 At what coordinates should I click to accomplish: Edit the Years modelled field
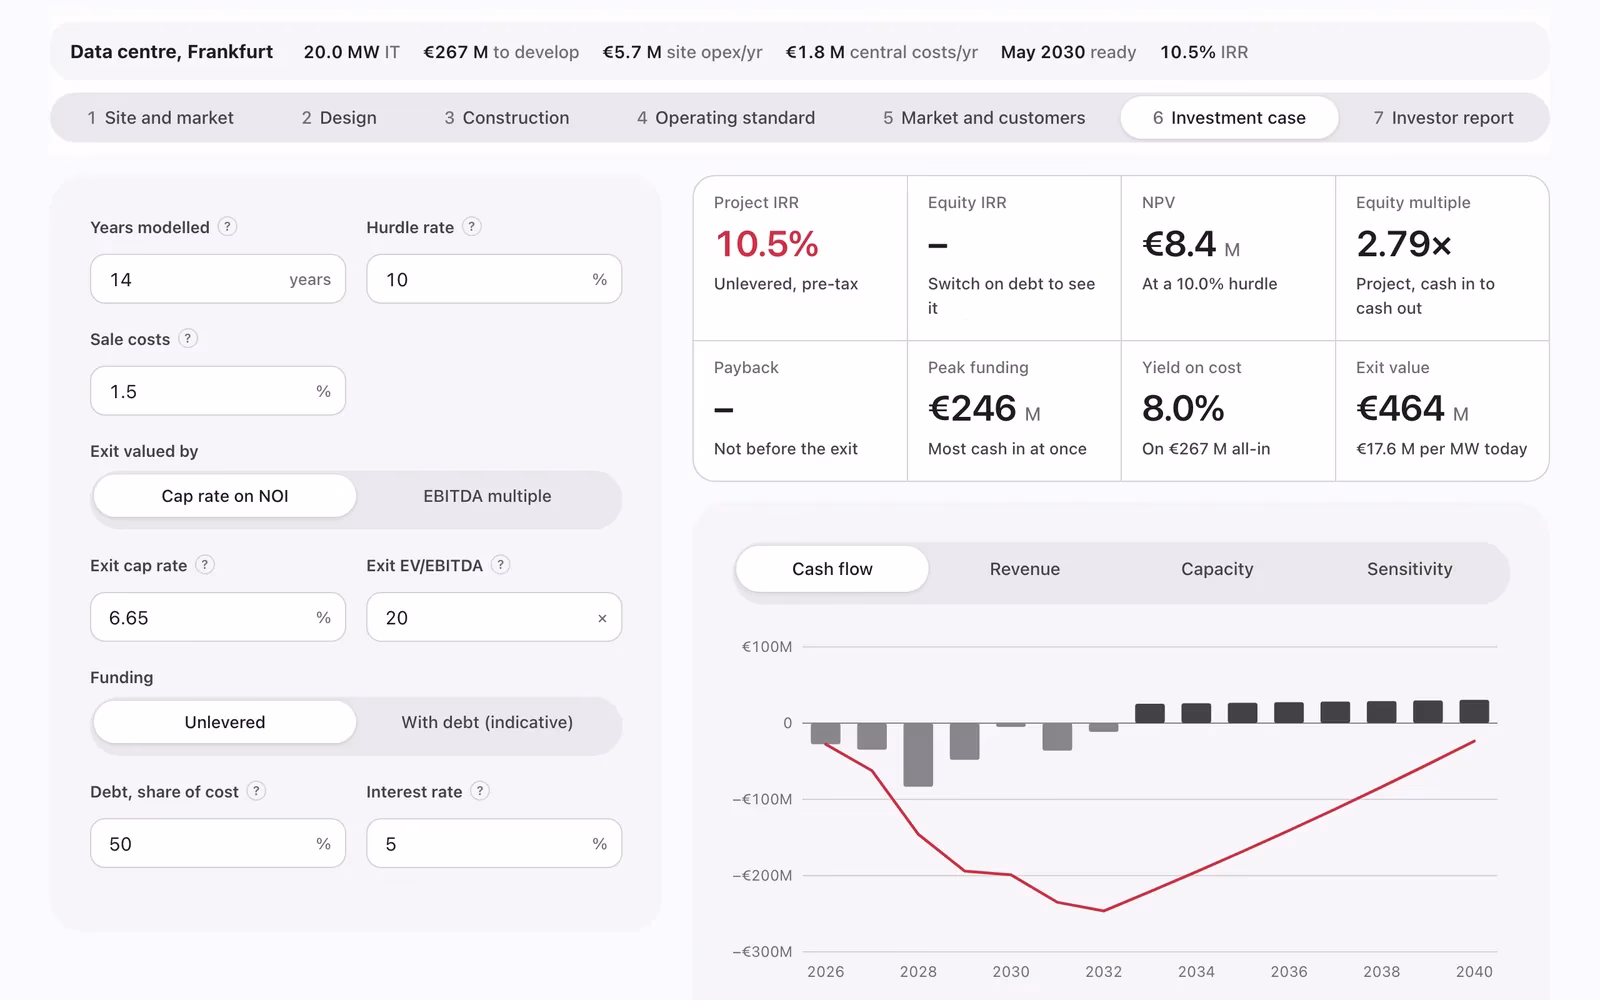(x=218, y=279)
